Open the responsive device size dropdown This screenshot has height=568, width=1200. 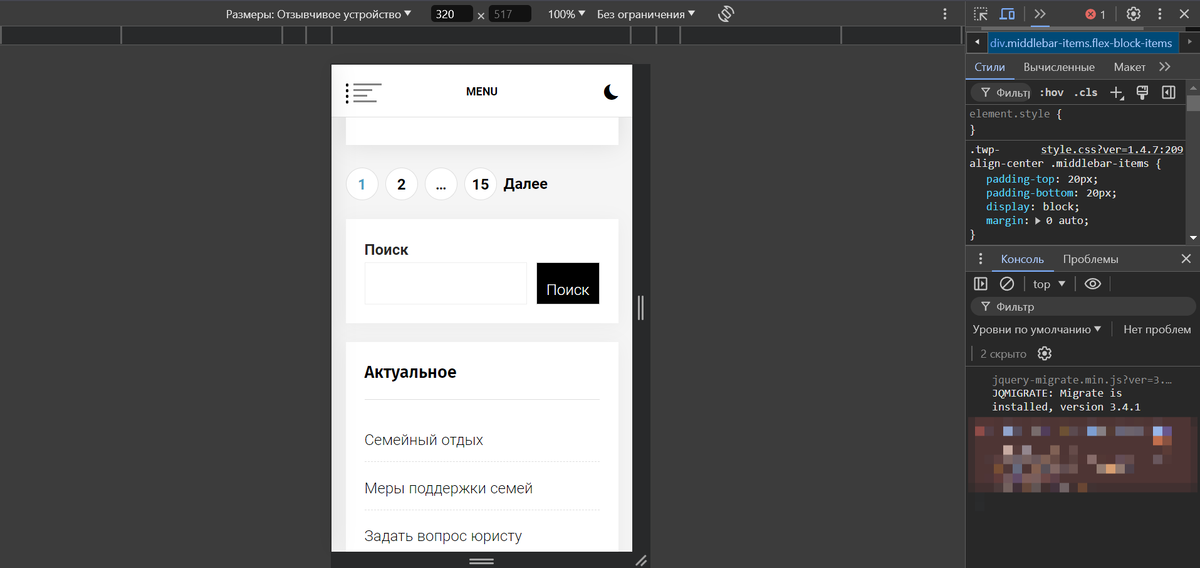[318, 14]
